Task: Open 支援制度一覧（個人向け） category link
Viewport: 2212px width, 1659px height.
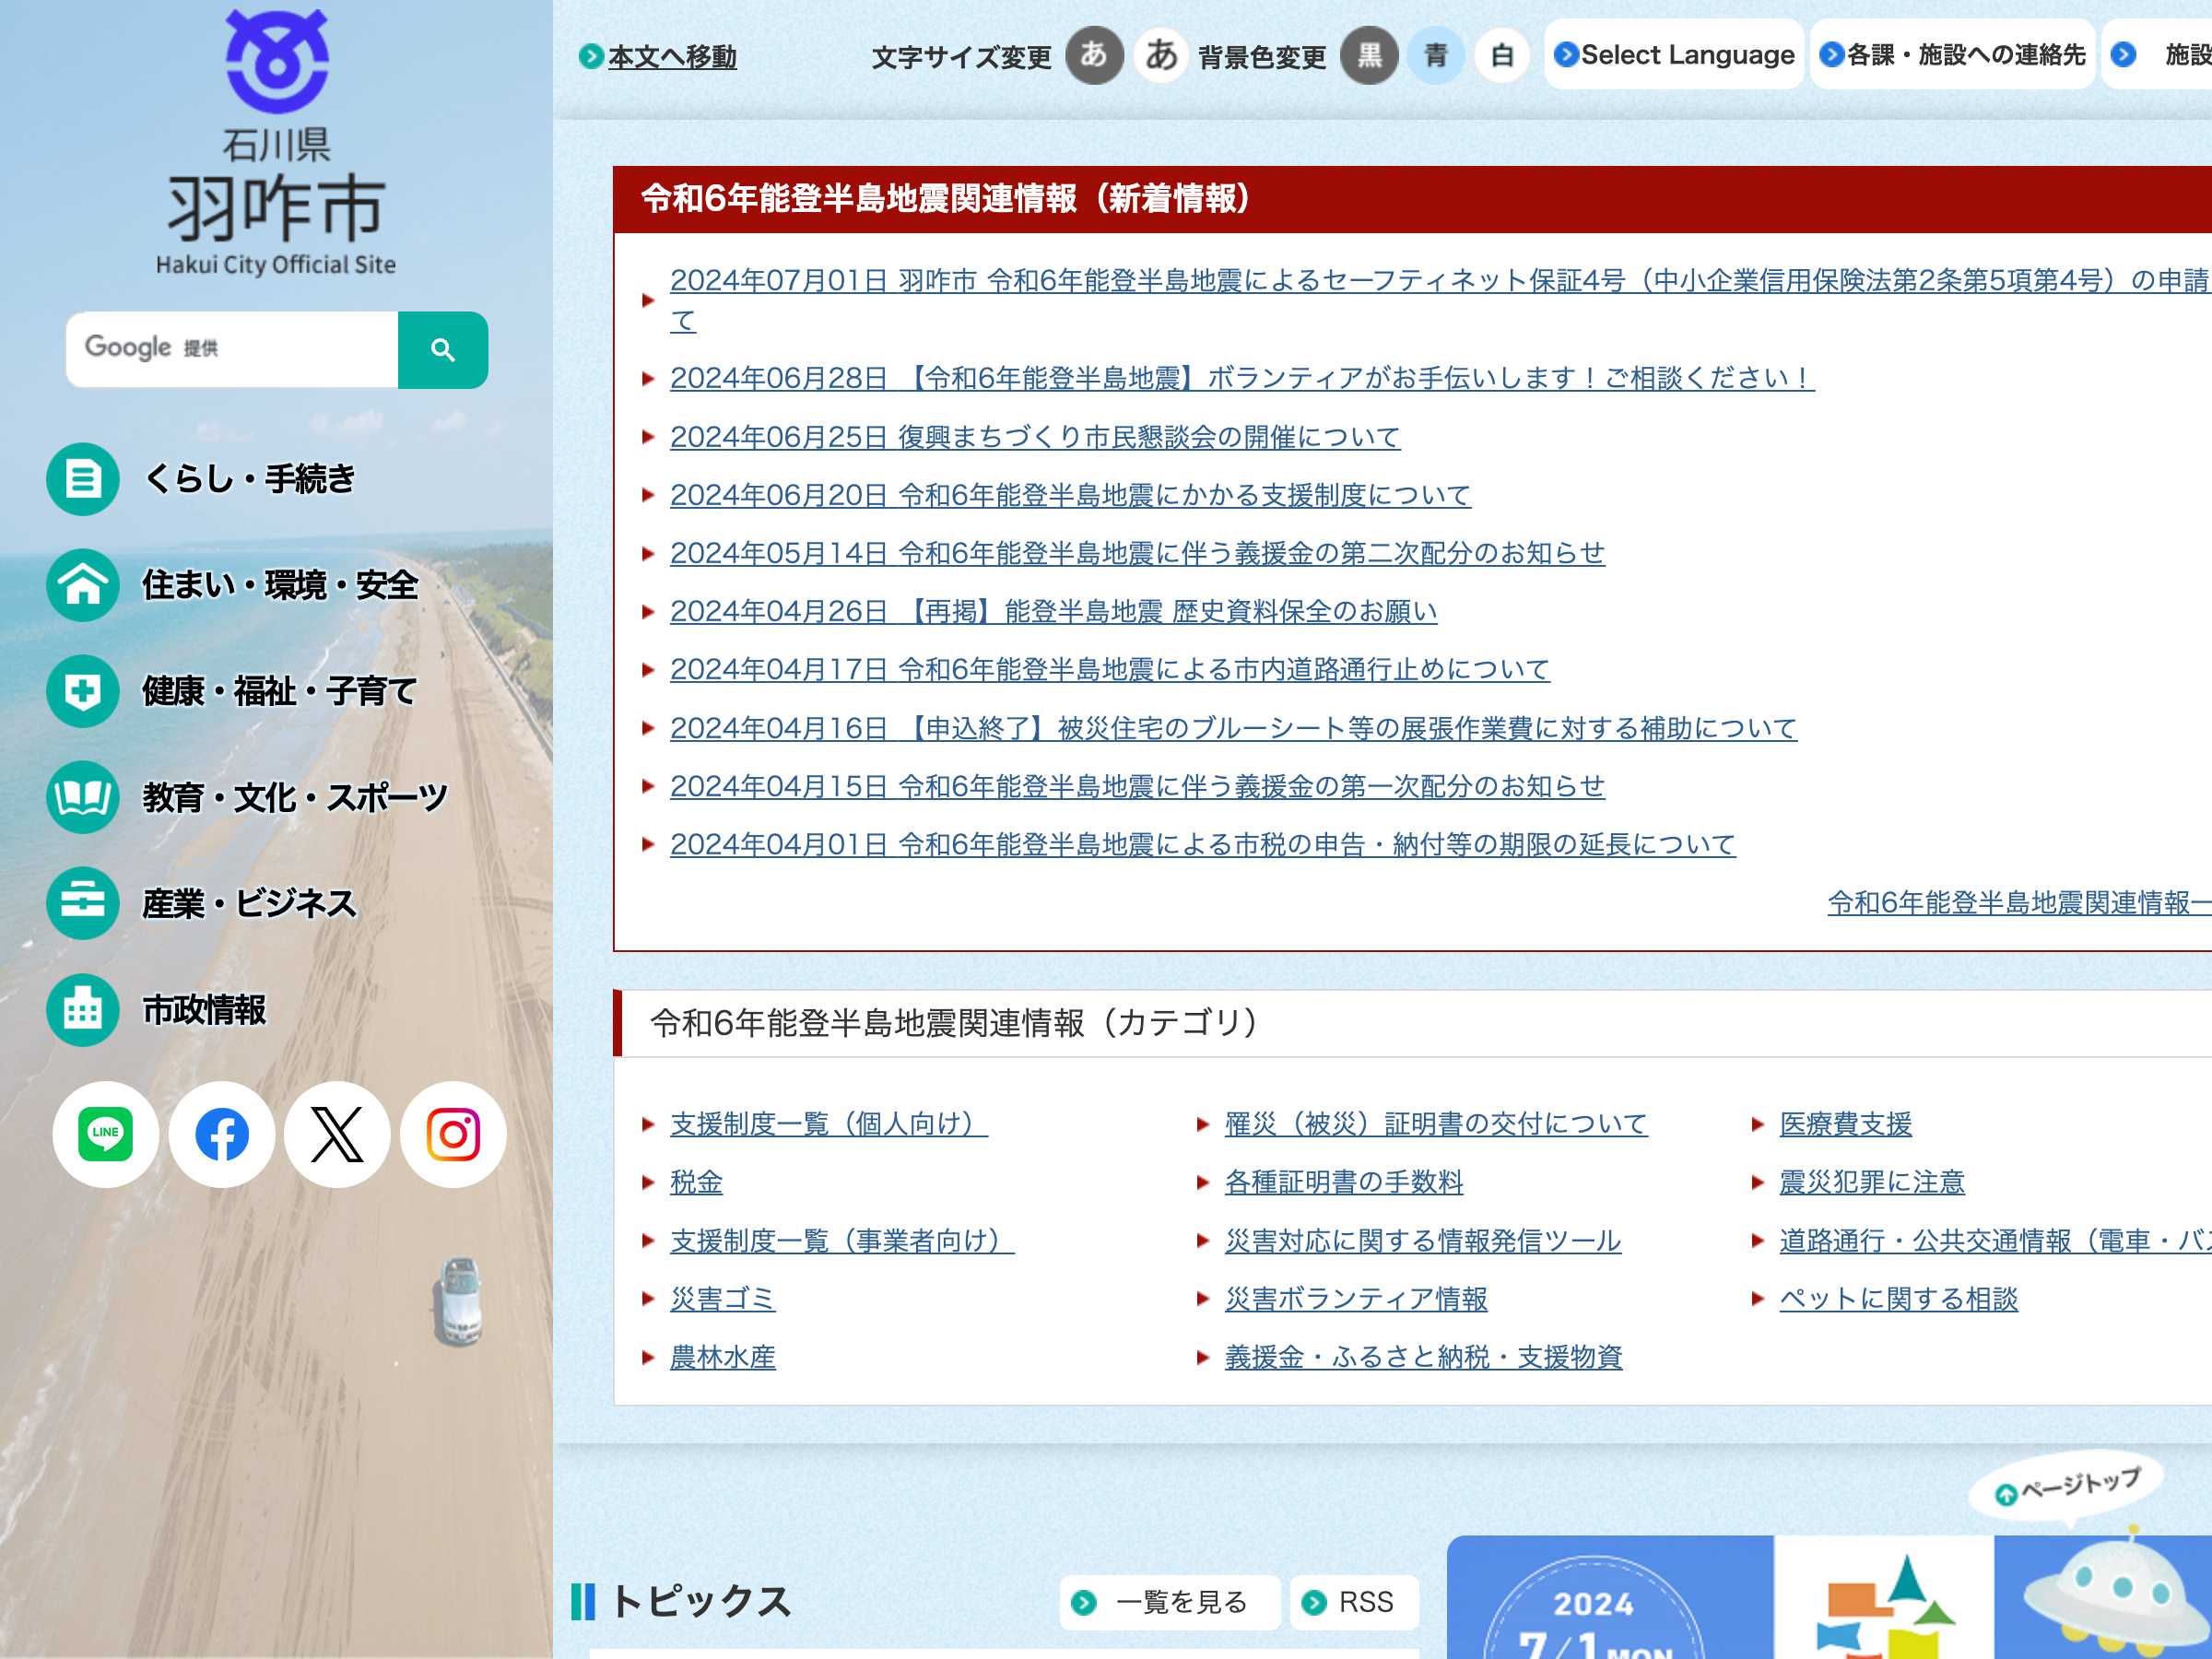Action: 829,1124
